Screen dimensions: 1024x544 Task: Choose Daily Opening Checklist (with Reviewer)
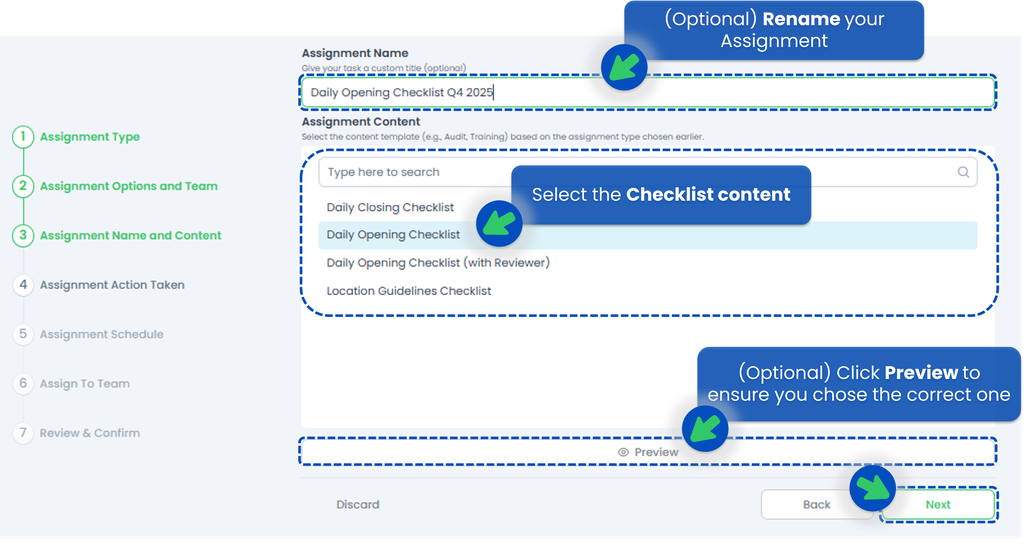coord(438,263)
